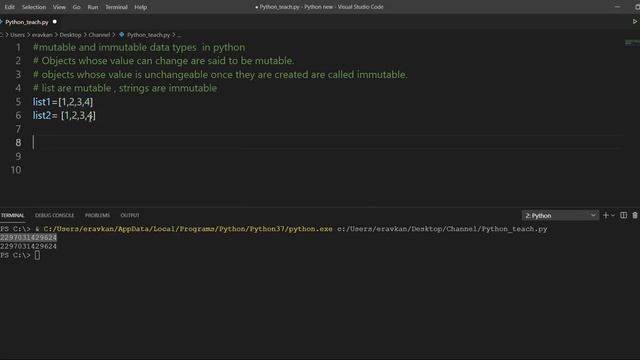Click the second 2297031429624 terminal output line
The width and height of the screenshot is (640, 360).
(x=29, y=247)
